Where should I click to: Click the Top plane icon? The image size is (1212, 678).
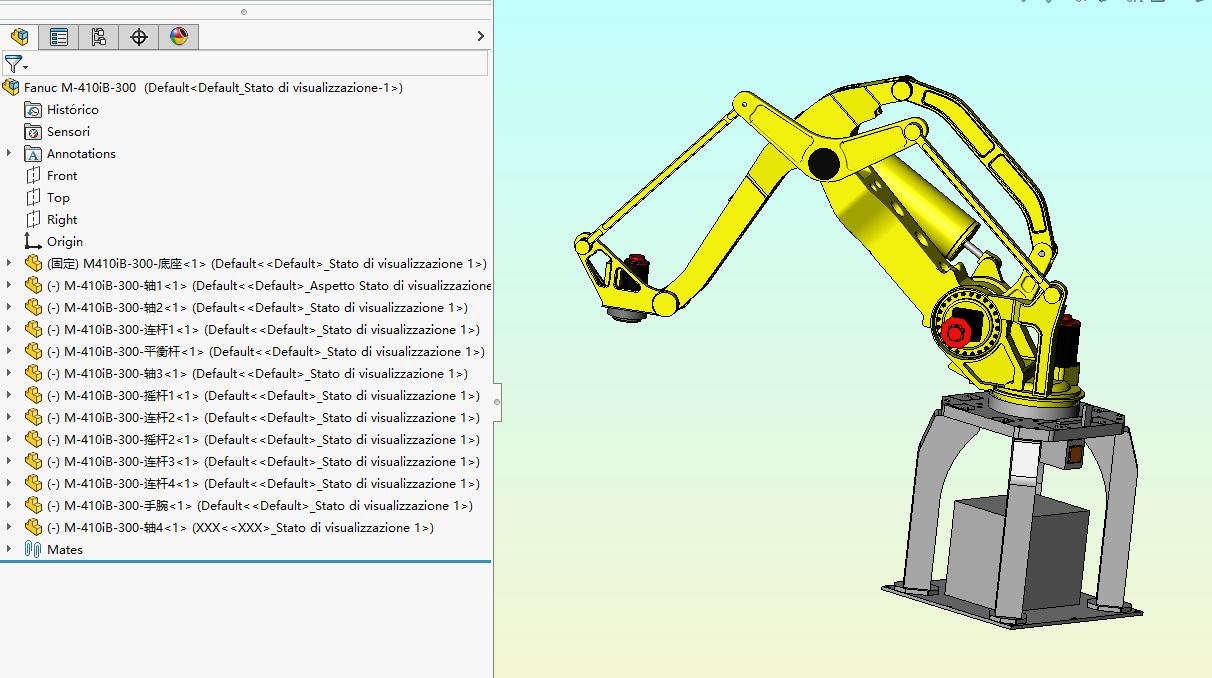33,198
